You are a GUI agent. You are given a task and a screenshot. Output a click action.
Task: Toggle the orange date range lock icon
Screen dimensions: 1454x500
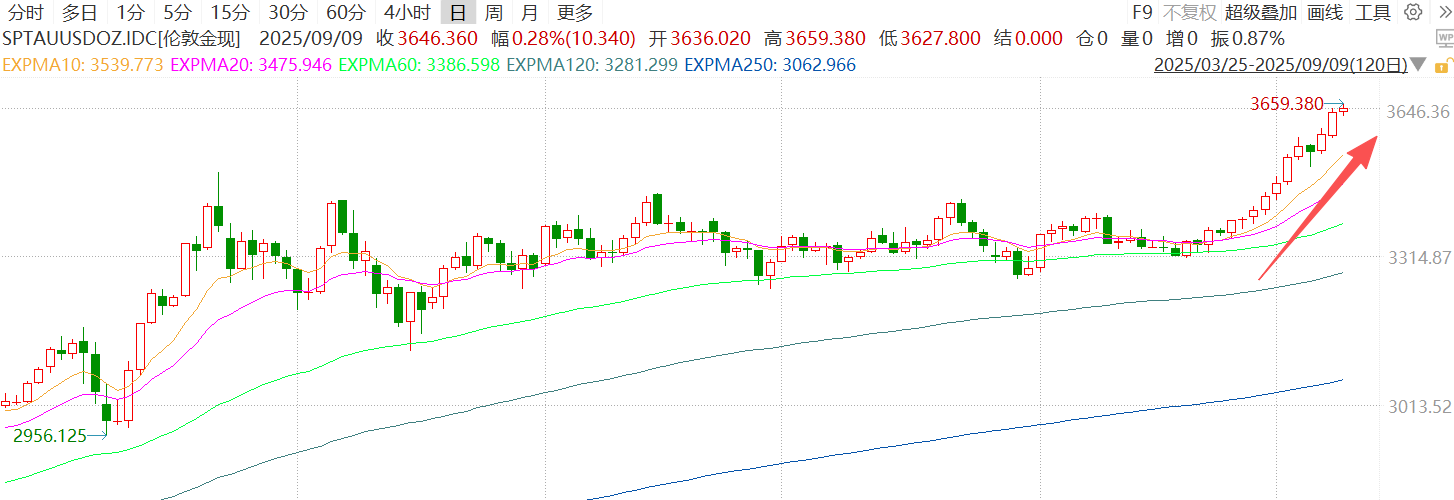(x=1441, y=66)
